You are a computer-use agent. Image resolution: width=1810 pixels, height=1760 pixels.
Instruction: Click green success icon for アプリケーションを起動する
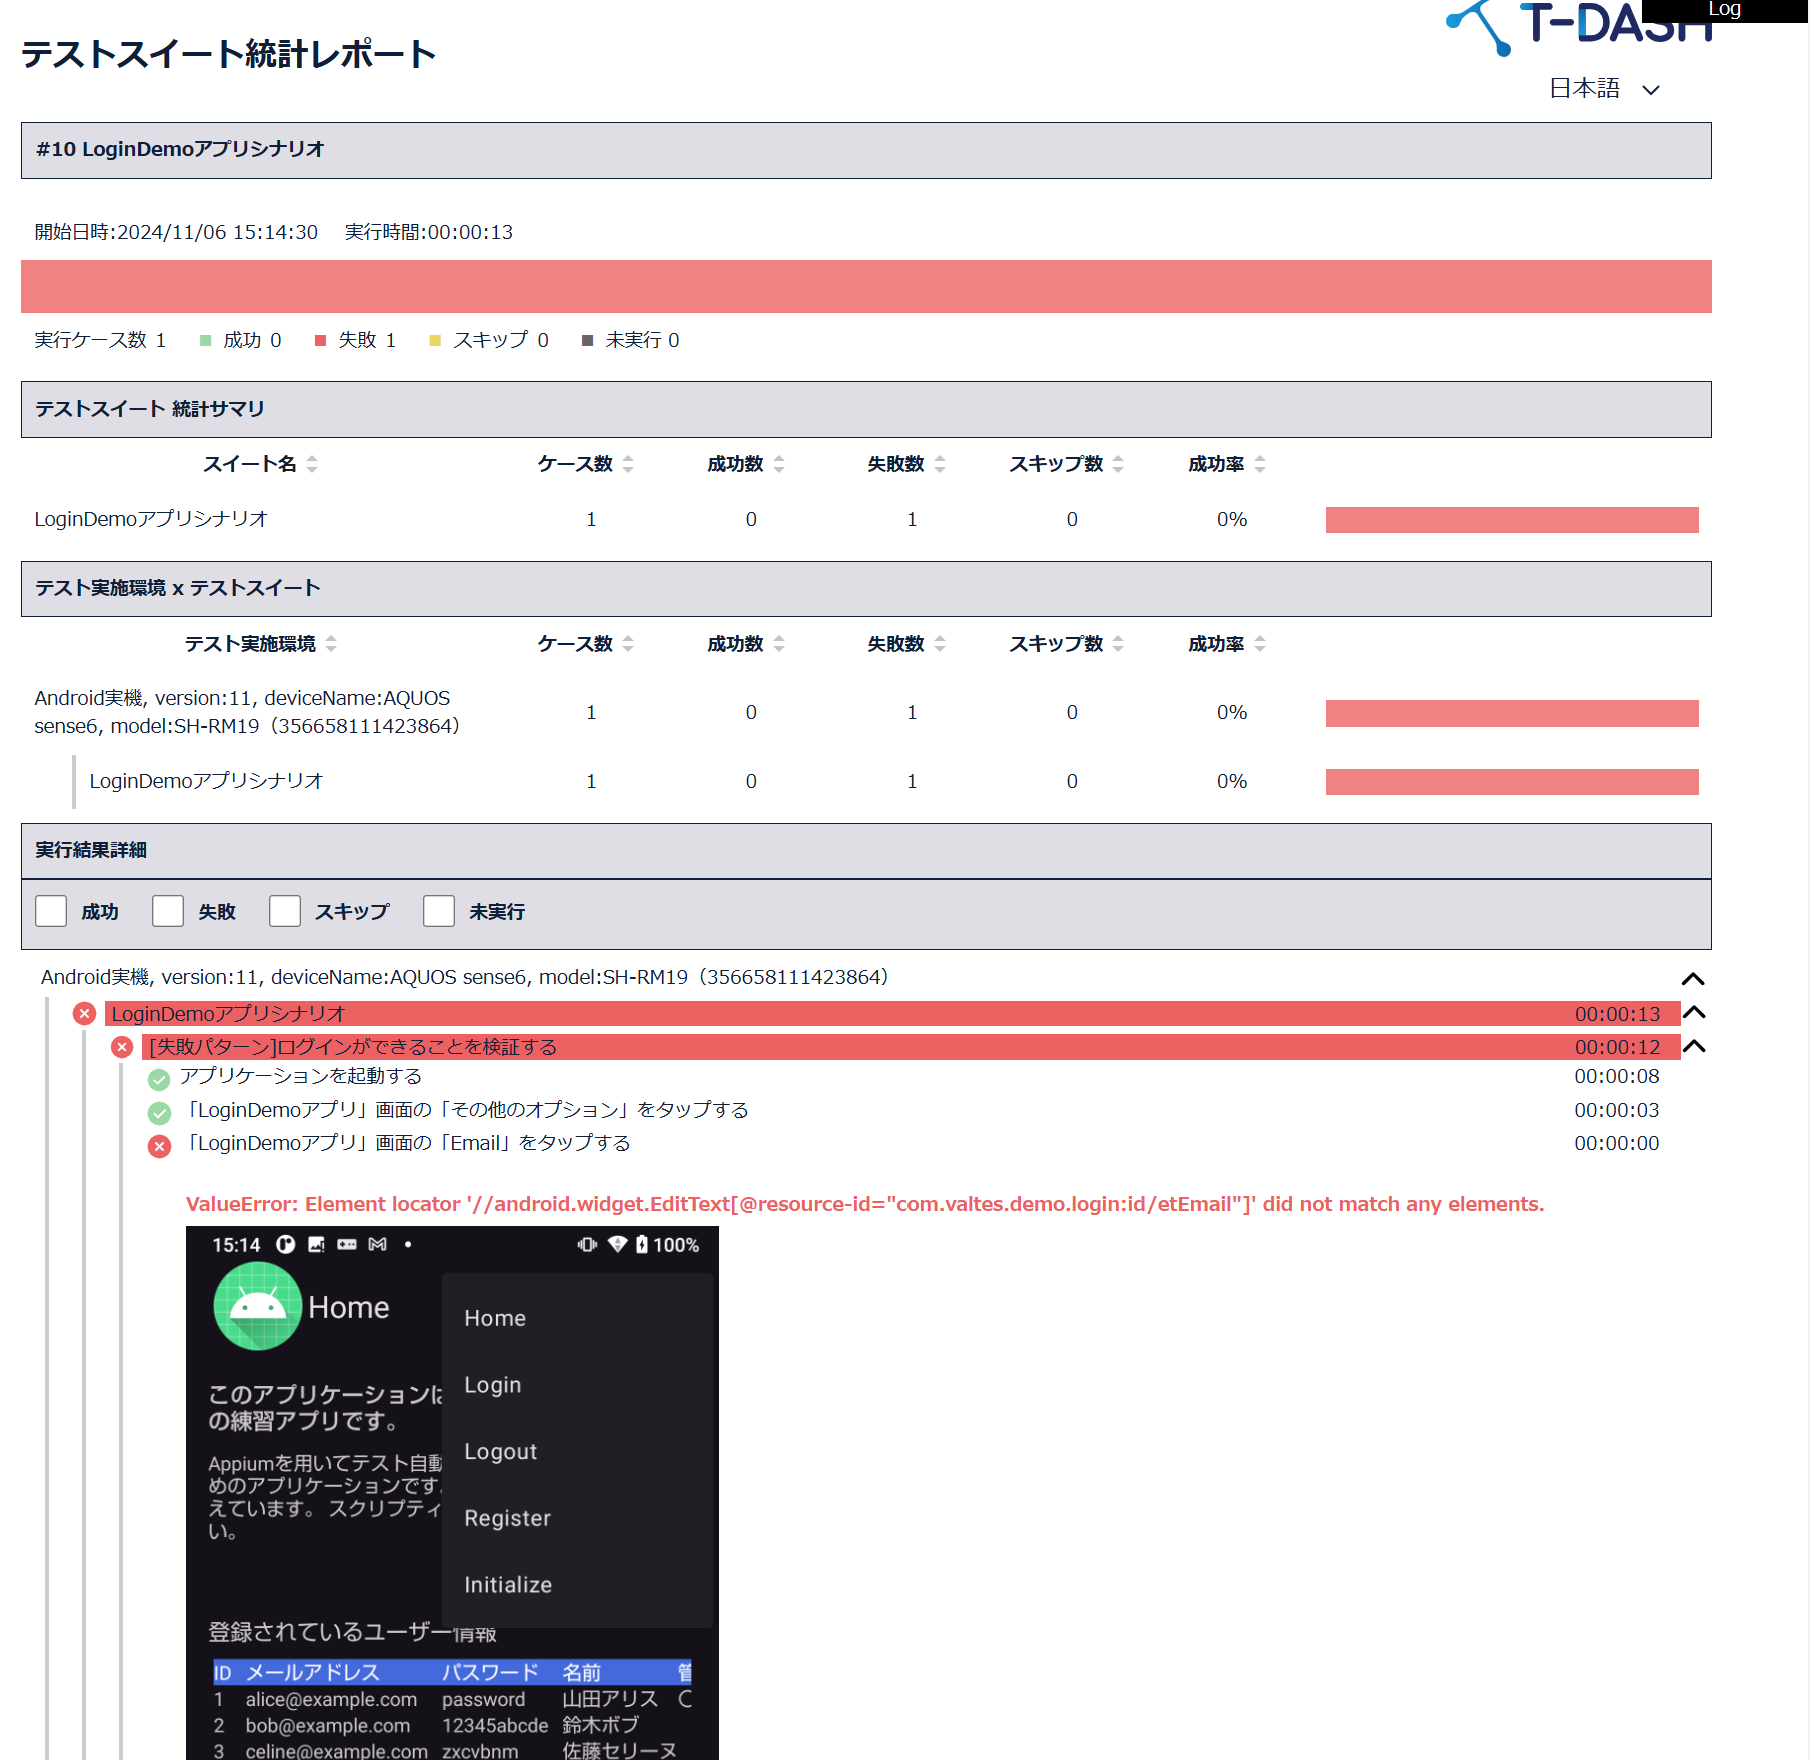point(159,1079)
